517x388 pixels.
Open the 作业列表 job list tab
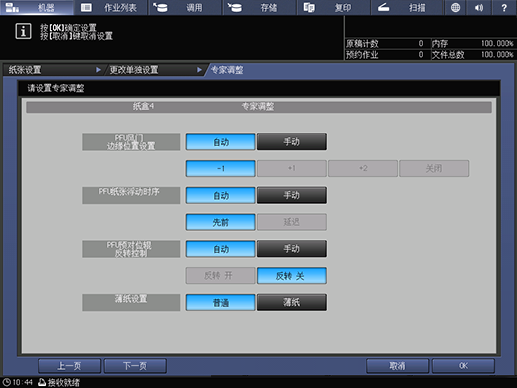[111, 7]
